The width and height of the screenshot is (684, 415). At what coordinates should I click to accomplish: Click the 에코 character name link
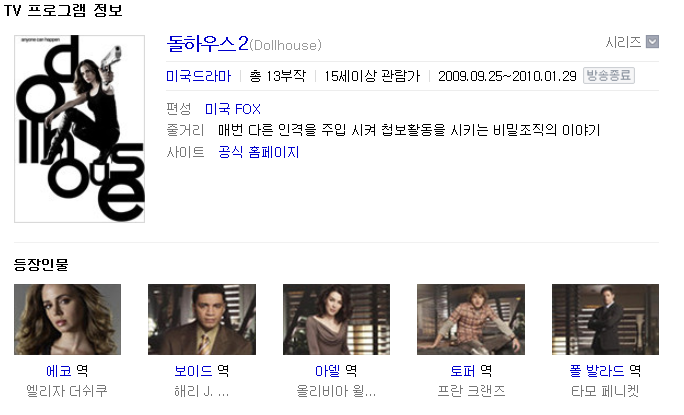58,371
